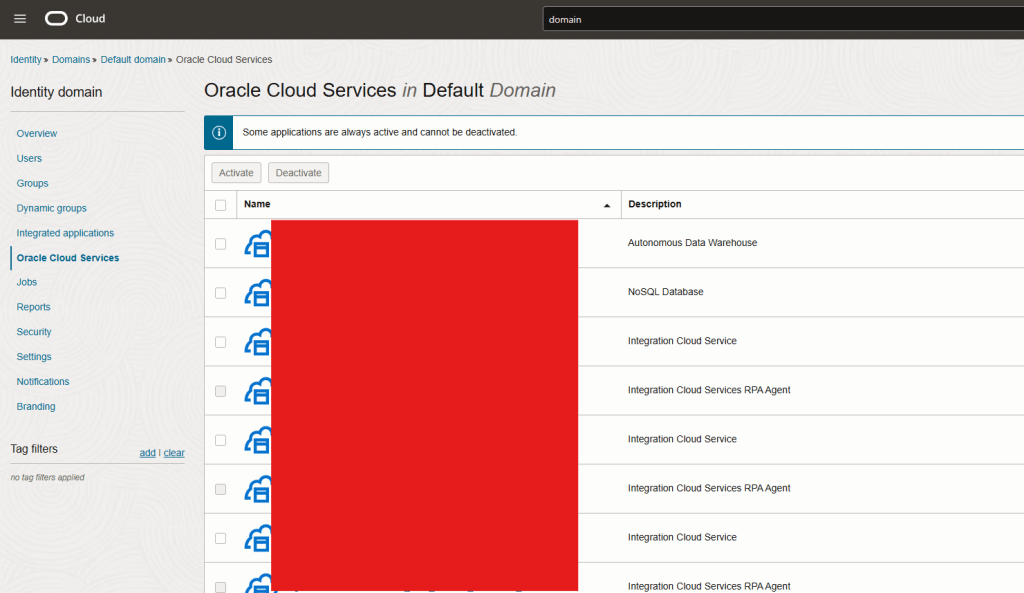Image resolution: width=1024 pixels, height=593 pixels.
Task: Select the NoSQL Database row checkbox
Action: (x=221, y=293)
